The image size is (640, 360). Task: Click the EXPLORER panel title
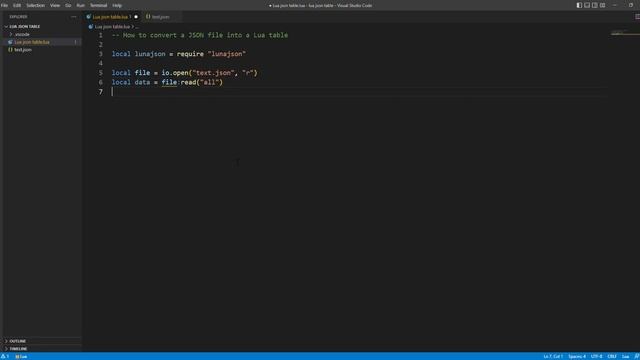tap(18, 17)
